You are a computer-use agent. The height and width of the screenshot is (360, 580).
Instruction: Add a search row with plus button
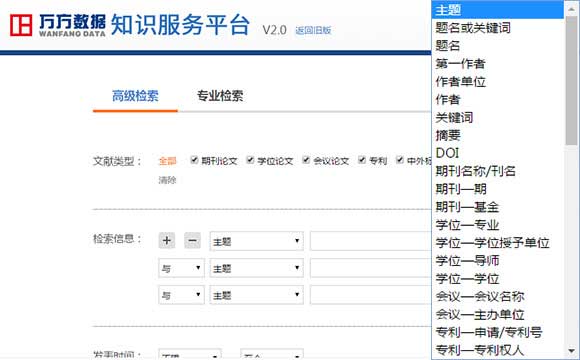pos(167,240)
